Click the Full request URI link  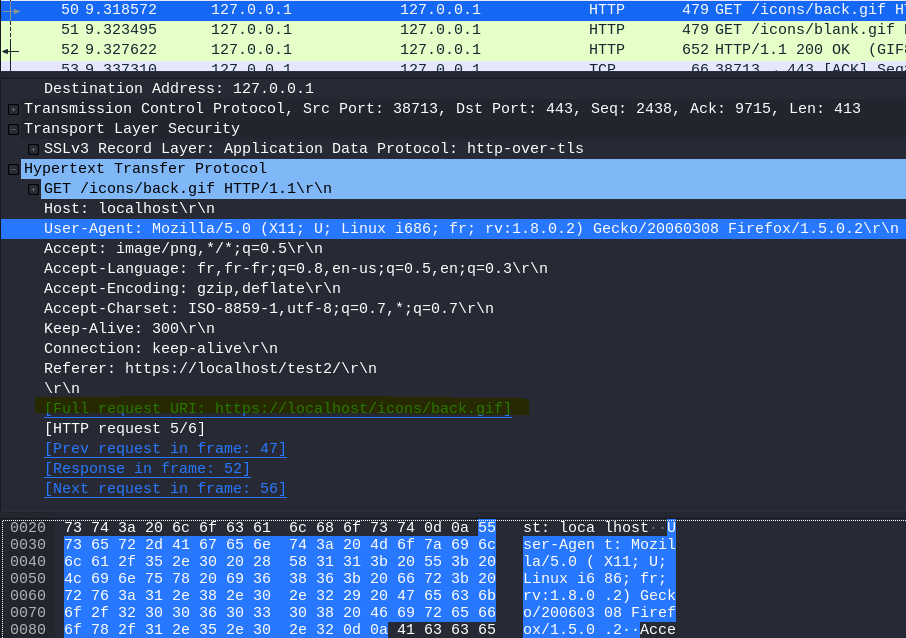(x=278, y=409)
